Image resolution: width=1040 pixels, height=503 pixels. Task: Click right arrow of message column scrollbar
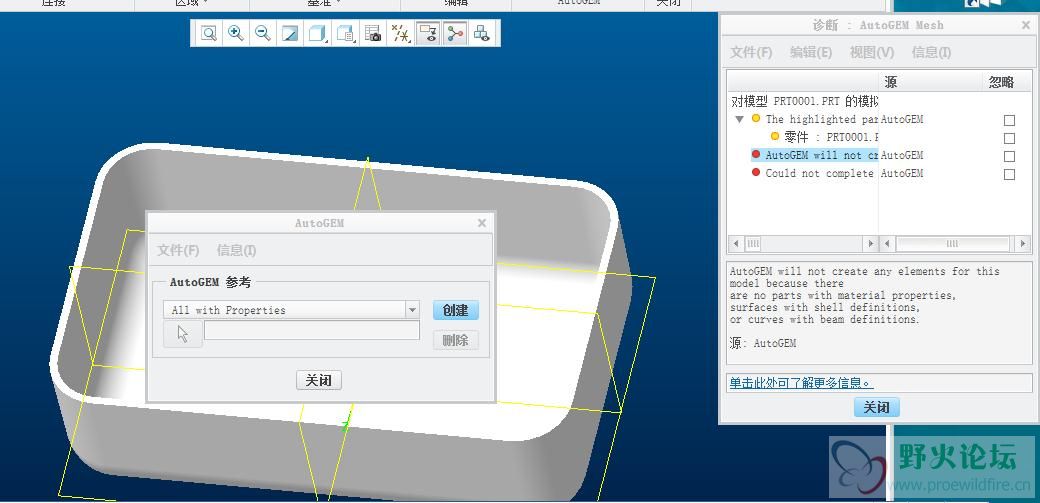click(872, 244)
